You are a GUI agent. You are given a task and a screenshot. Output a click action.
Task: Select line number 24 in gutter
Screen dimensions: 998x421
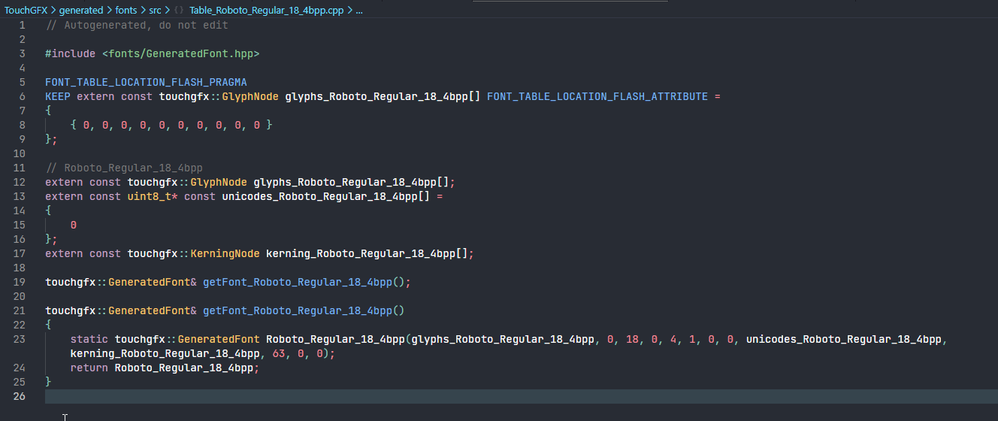pos(20,367)
